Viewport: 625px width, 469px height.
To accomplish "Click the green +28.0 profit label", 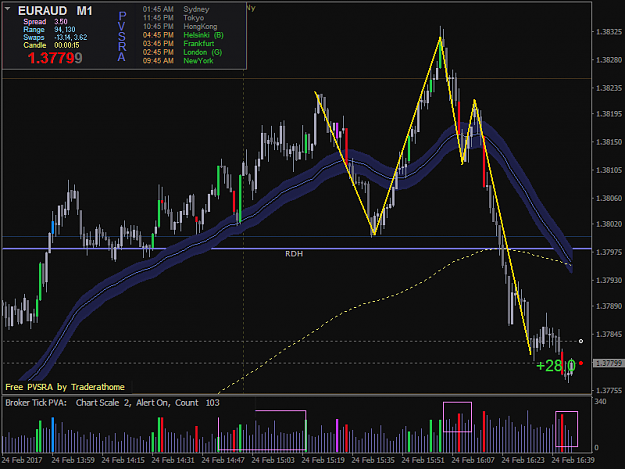I will tap(556, 365).
